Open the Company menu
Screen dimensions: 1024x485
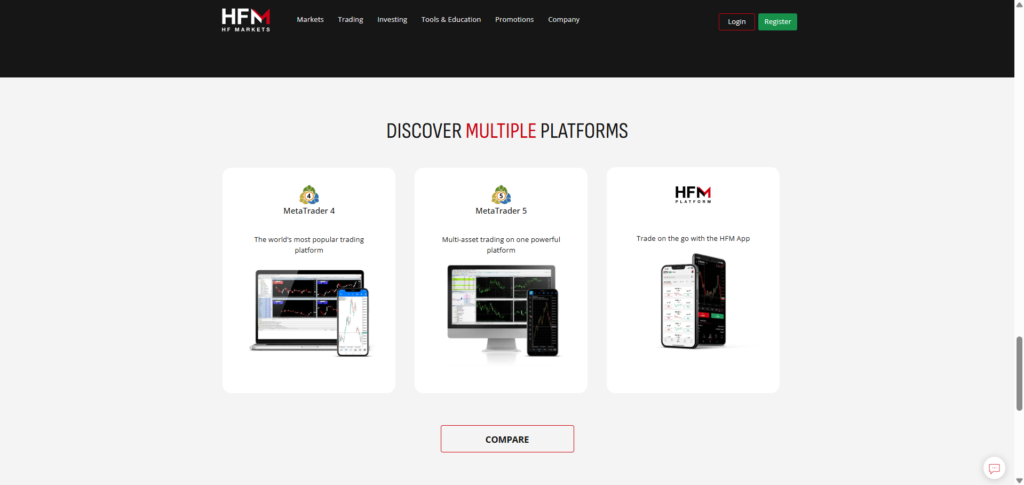pyautogui.click(x=563, y=20)
